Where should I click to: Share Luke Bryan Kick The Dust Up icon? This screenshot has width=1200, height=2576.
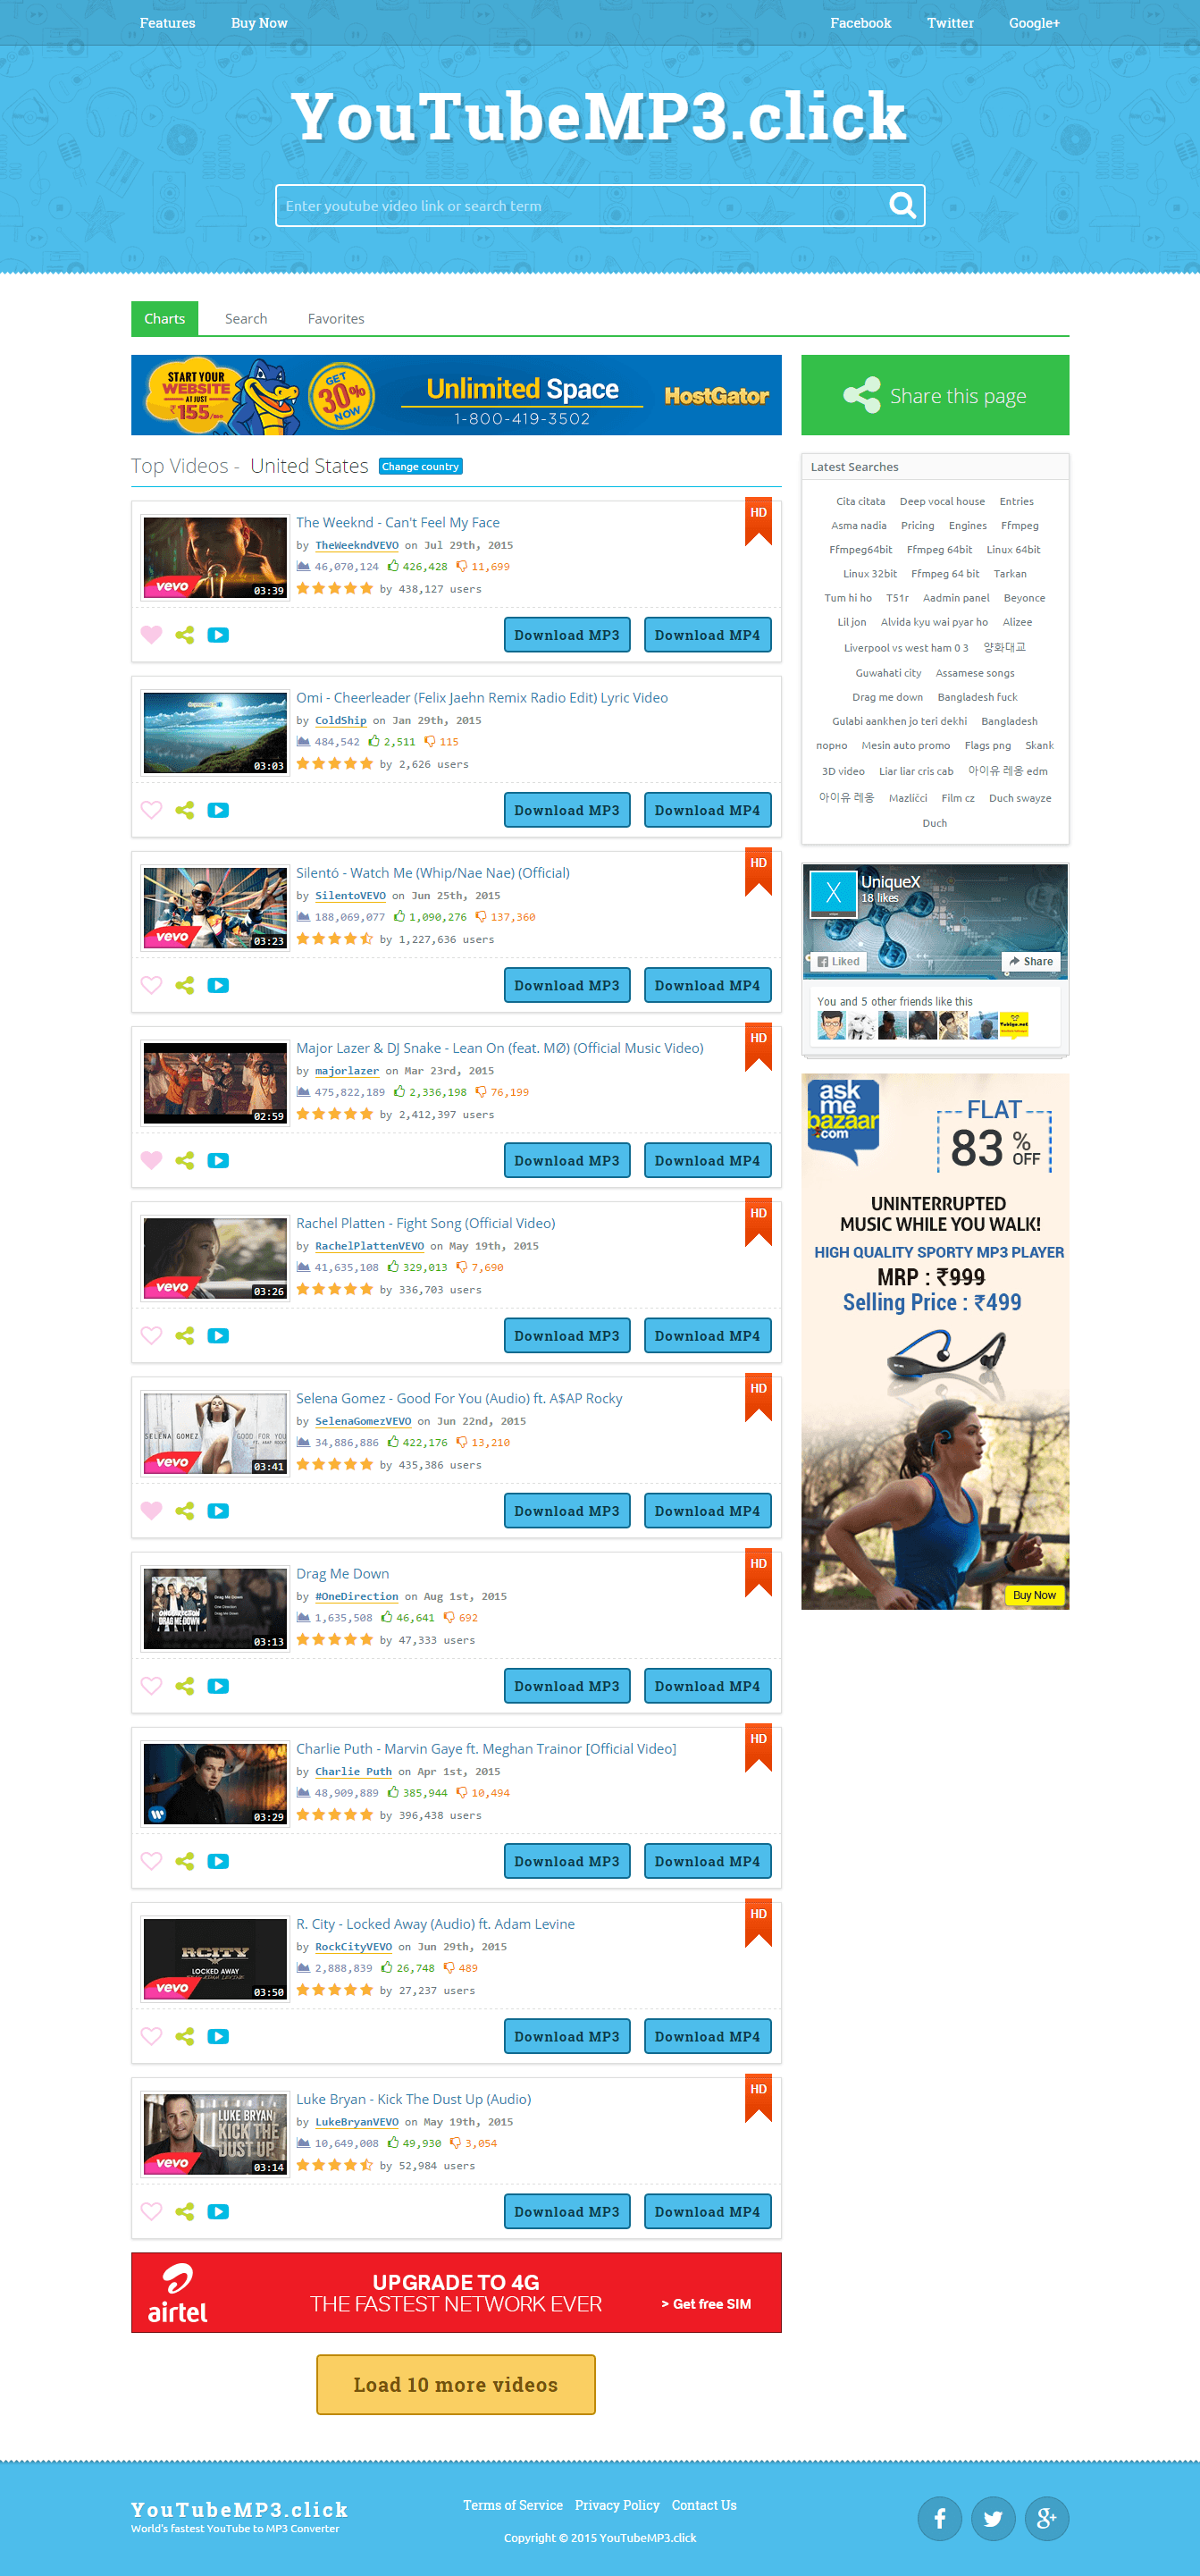tap(185, 2211)
